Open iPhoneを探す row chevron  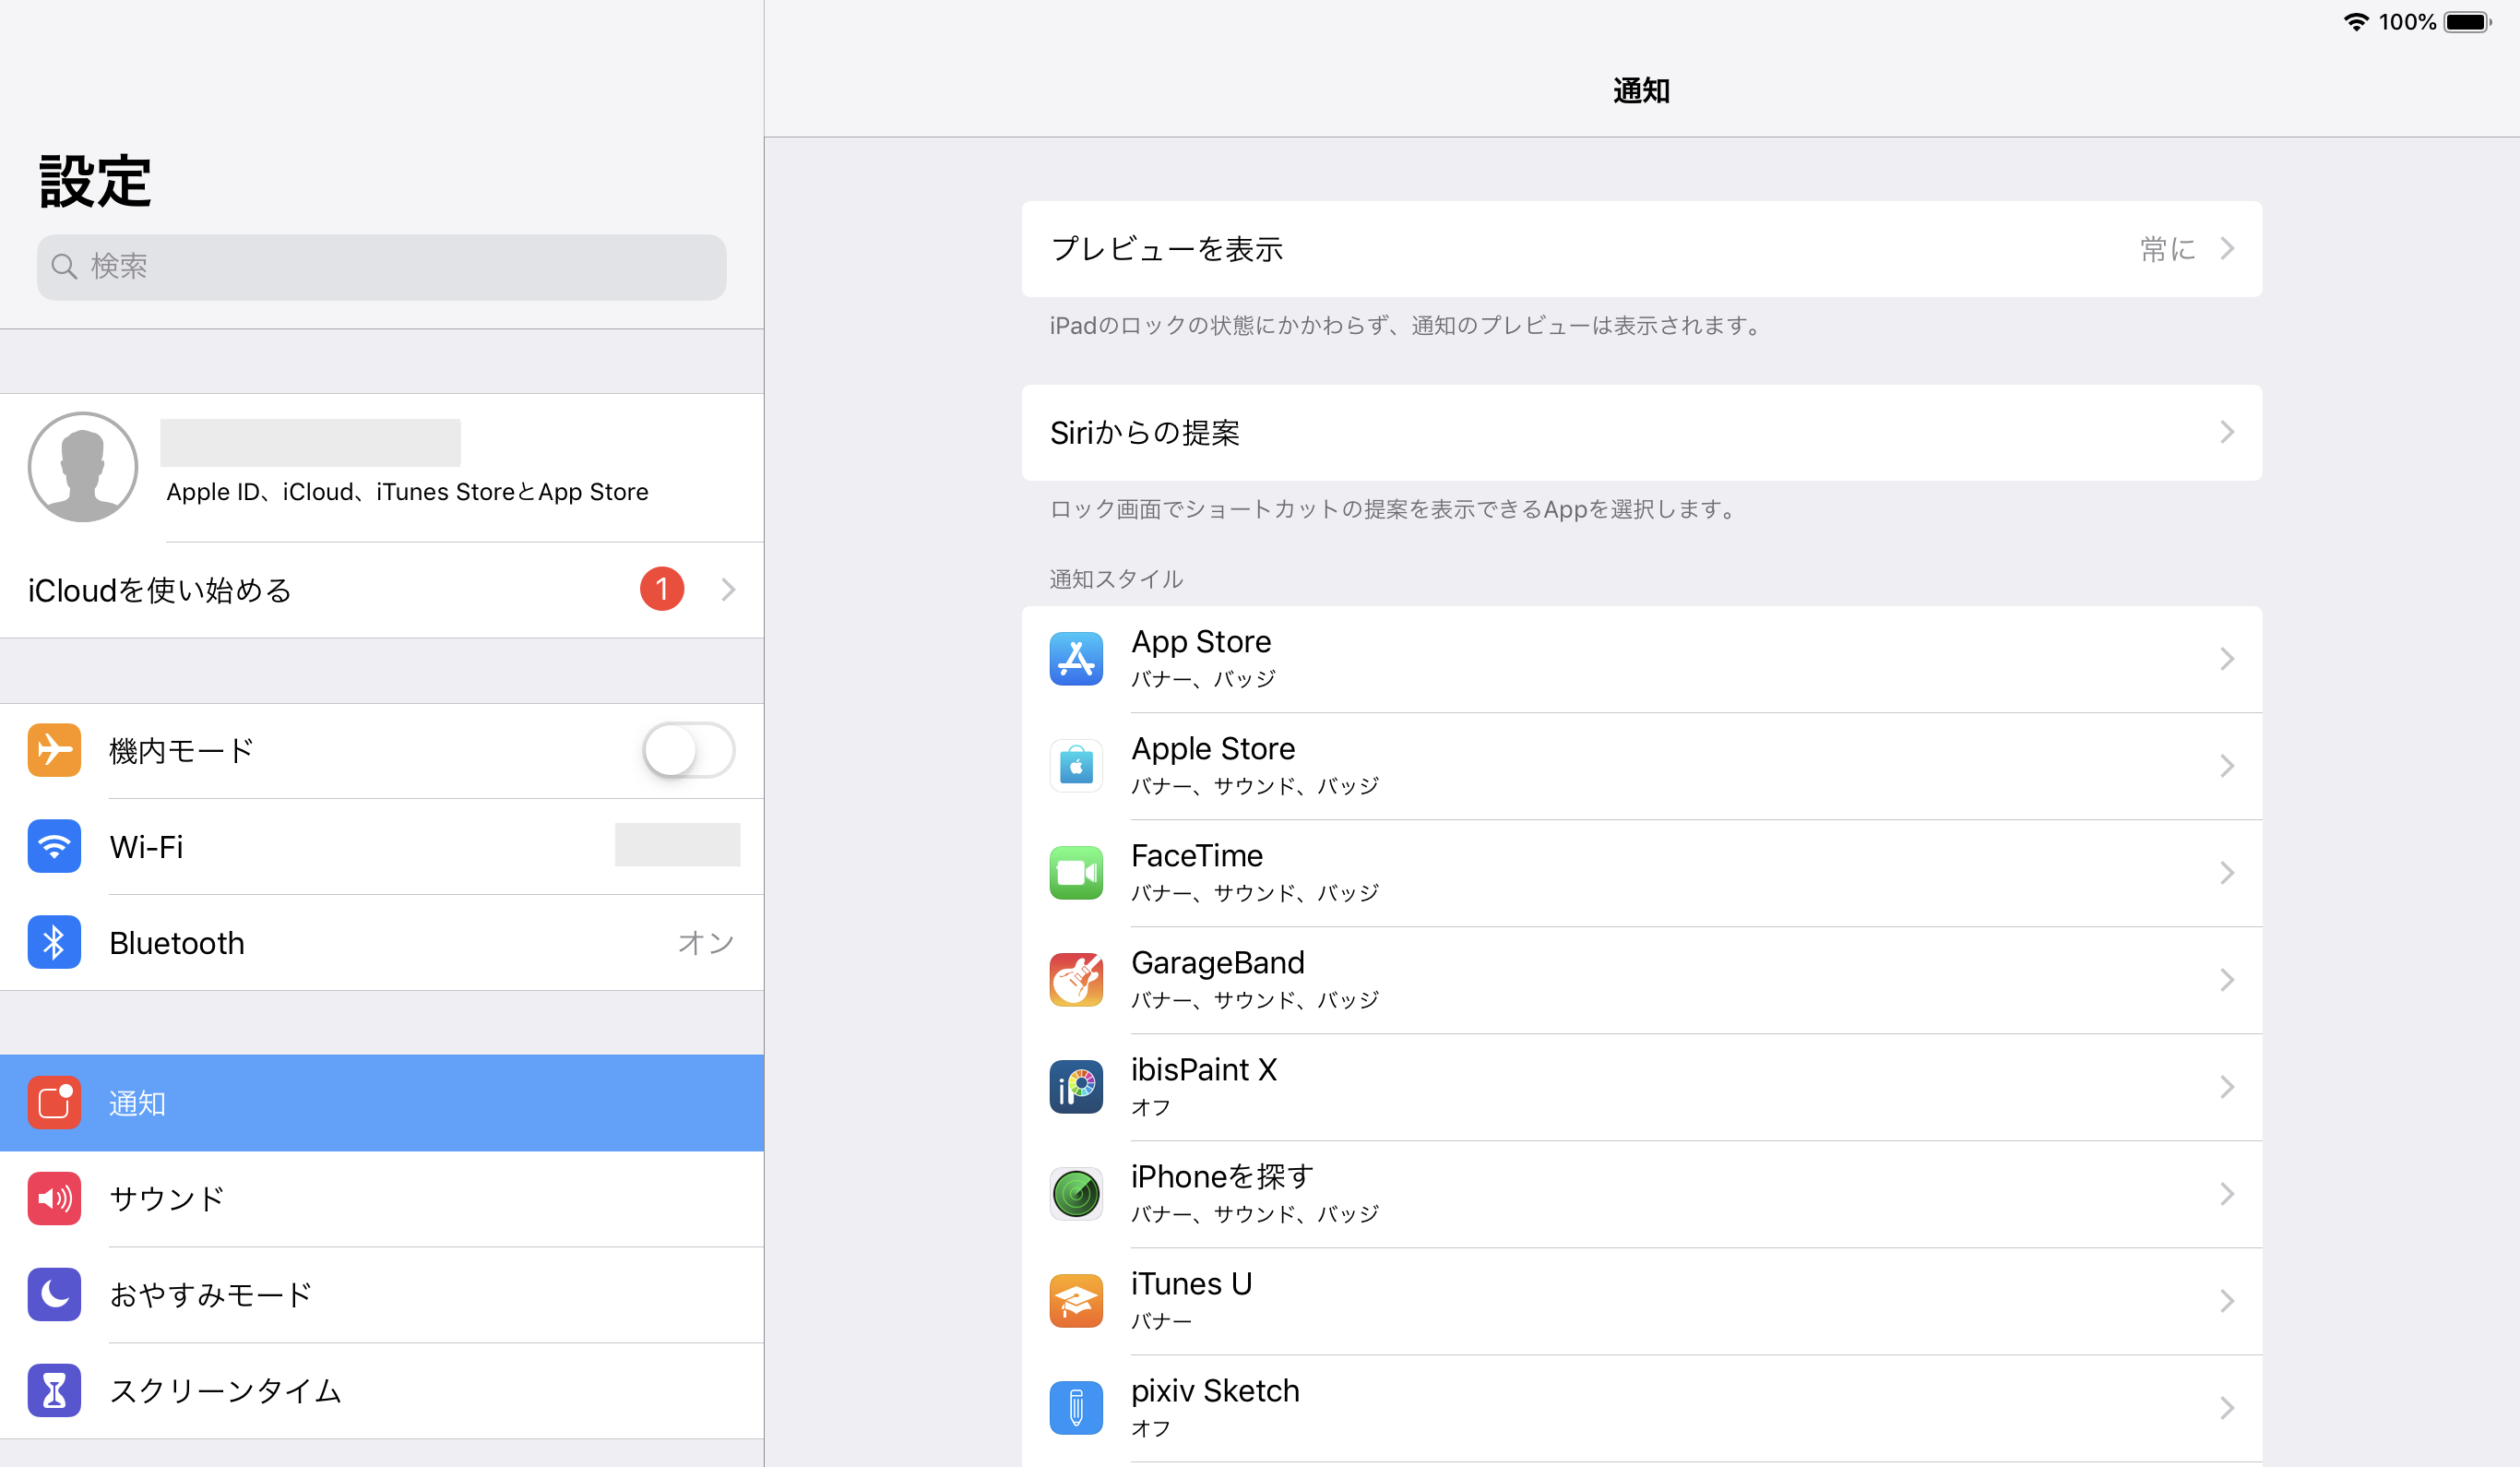click(x=2227, y=1194)
